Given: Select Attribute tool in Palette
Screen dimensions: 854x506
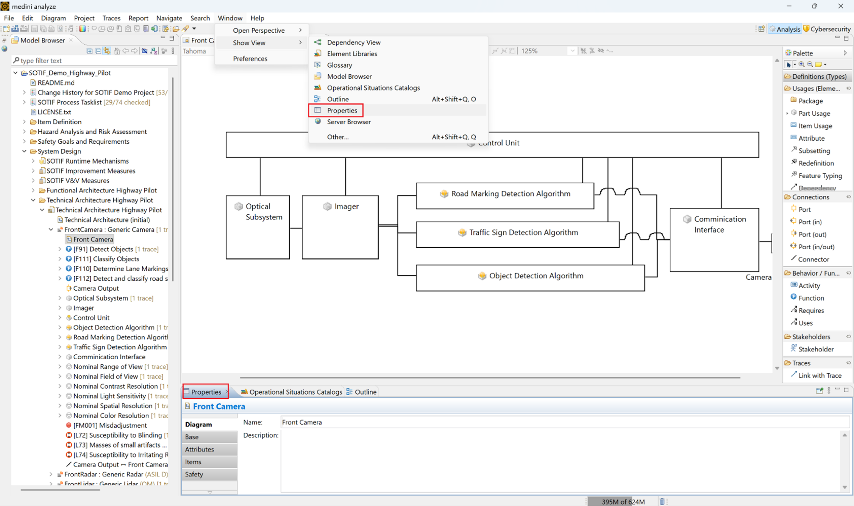Looking at the screenshot, I should (807, 138).
